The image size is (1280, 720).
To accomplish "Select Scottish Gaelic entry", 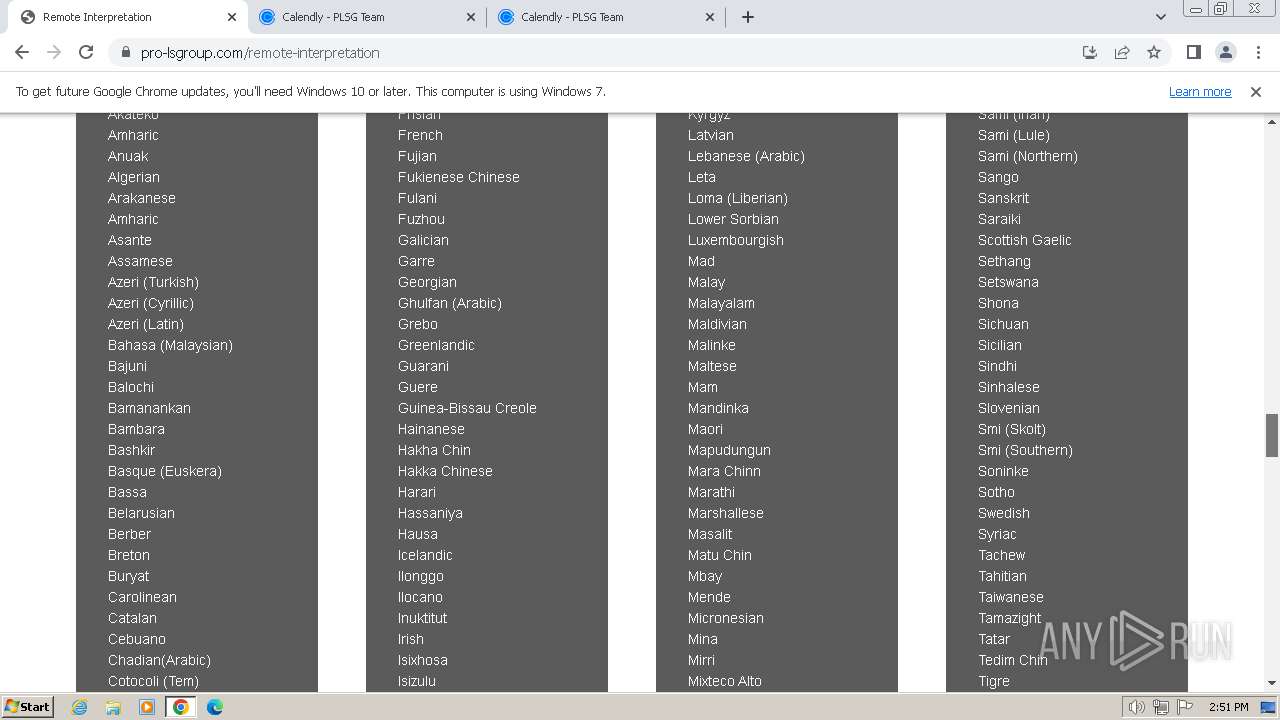I will [1025, 240].
